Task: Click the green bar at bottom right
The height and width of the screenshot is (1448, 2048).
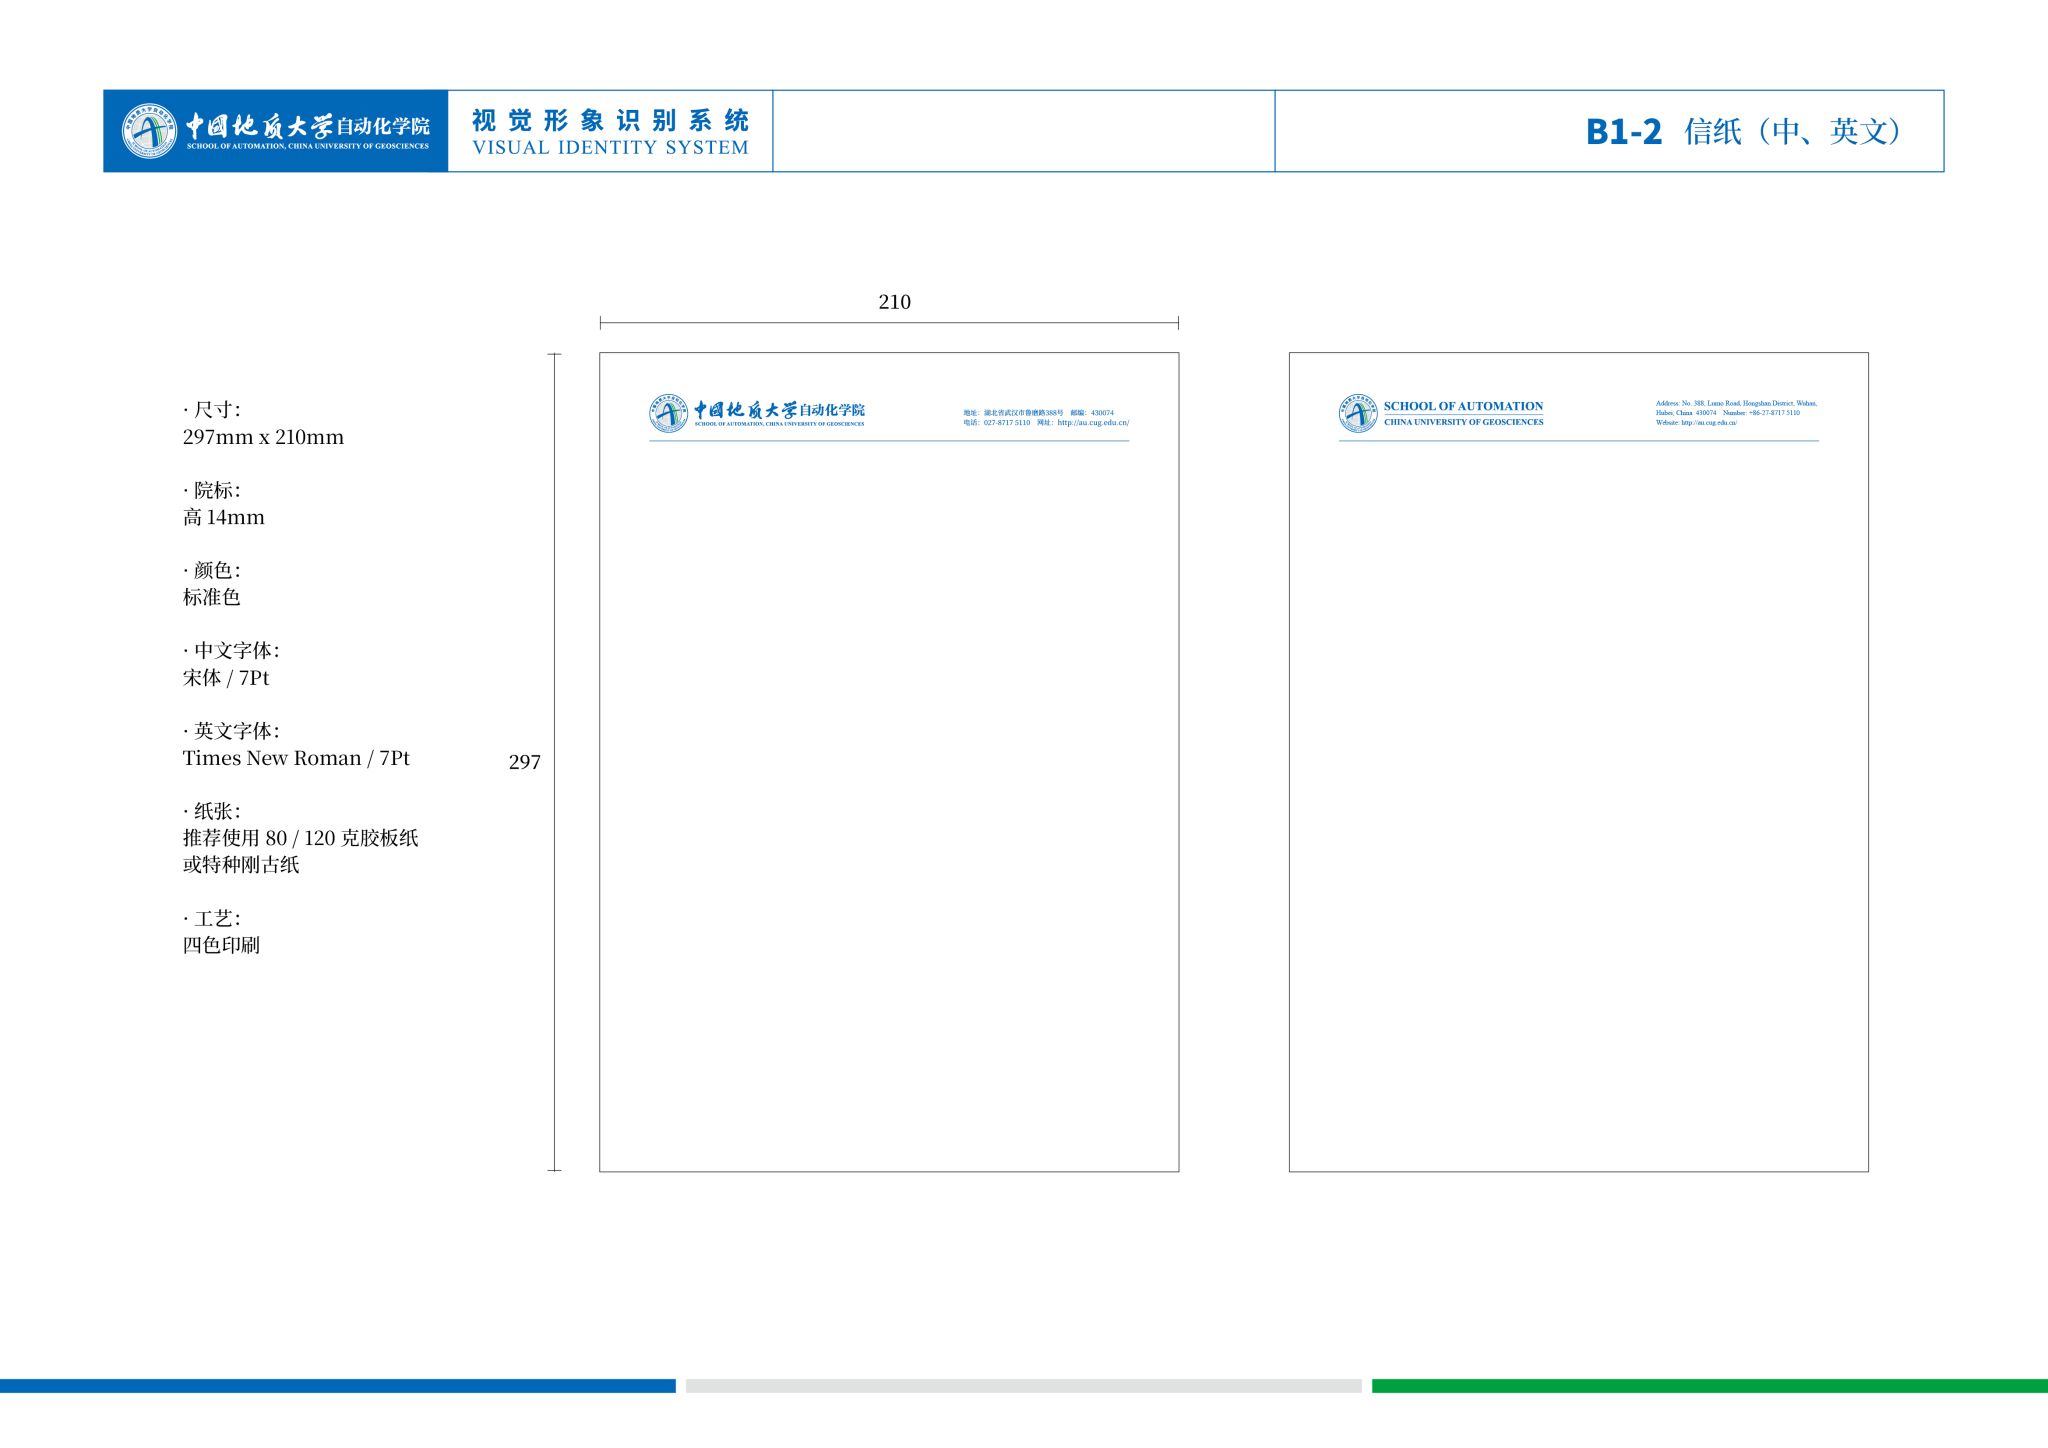Action: 1709,1386
